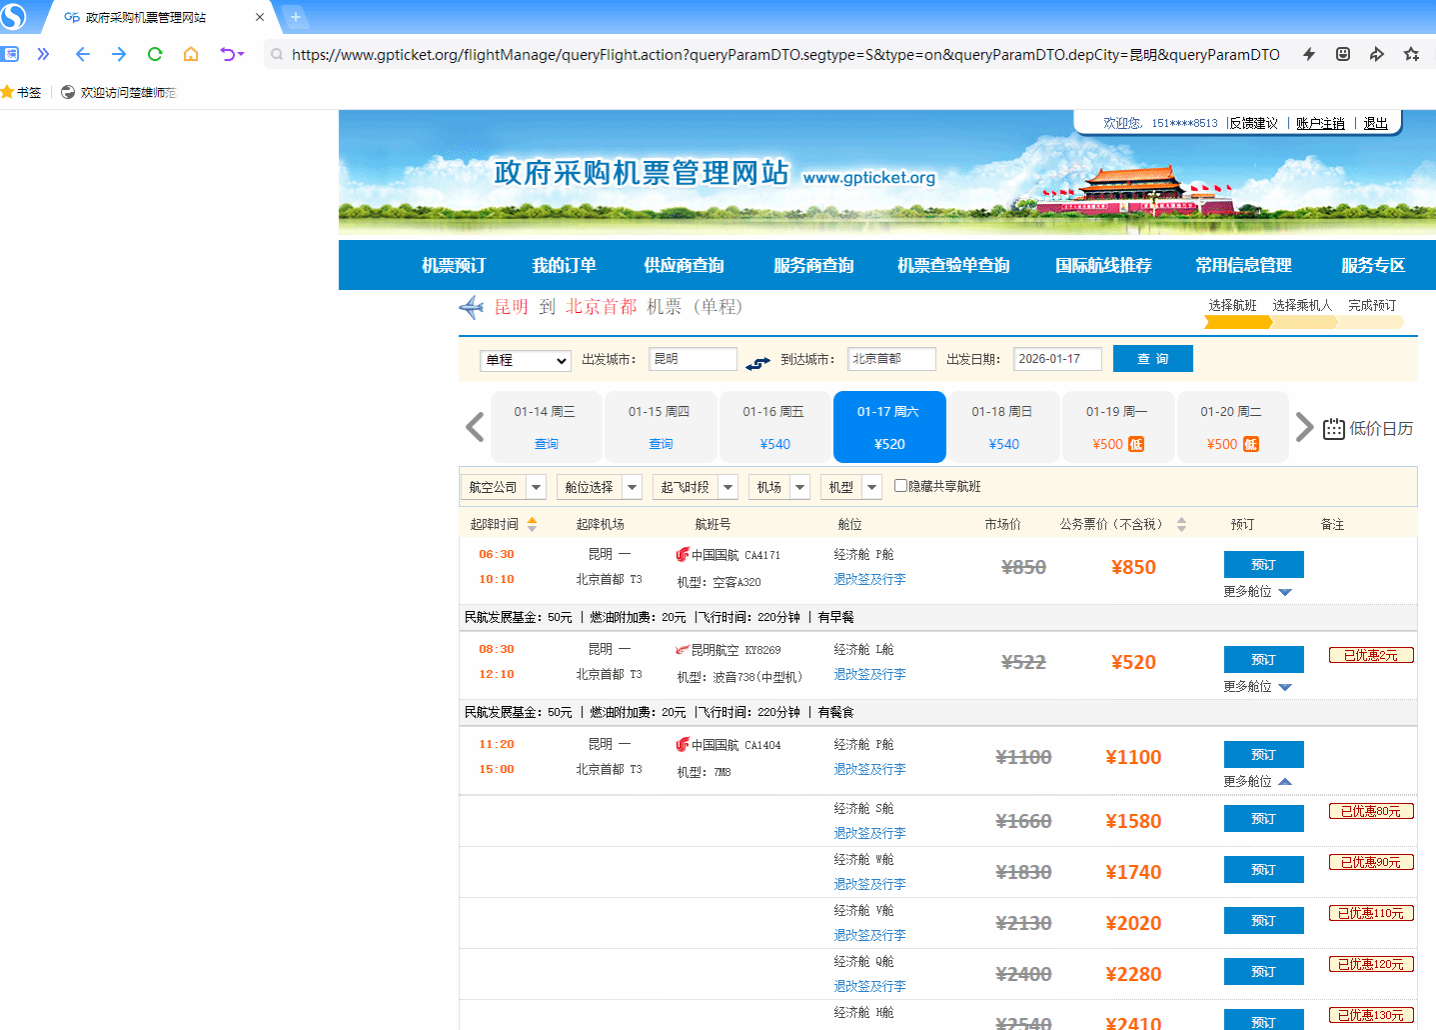Screen dimensions: 1436x1030
Task: Expand 更多舱位 for flight CA4171
Action: click(x=1257, y=592)
